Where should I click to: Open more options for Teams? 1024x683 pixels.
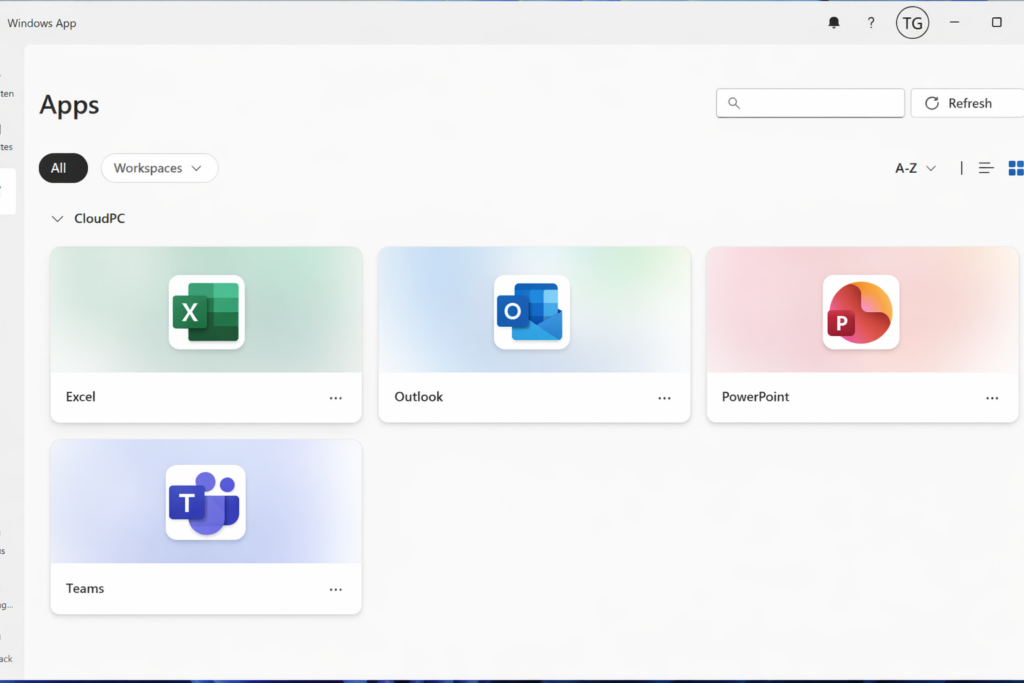(x=336, y=590)
